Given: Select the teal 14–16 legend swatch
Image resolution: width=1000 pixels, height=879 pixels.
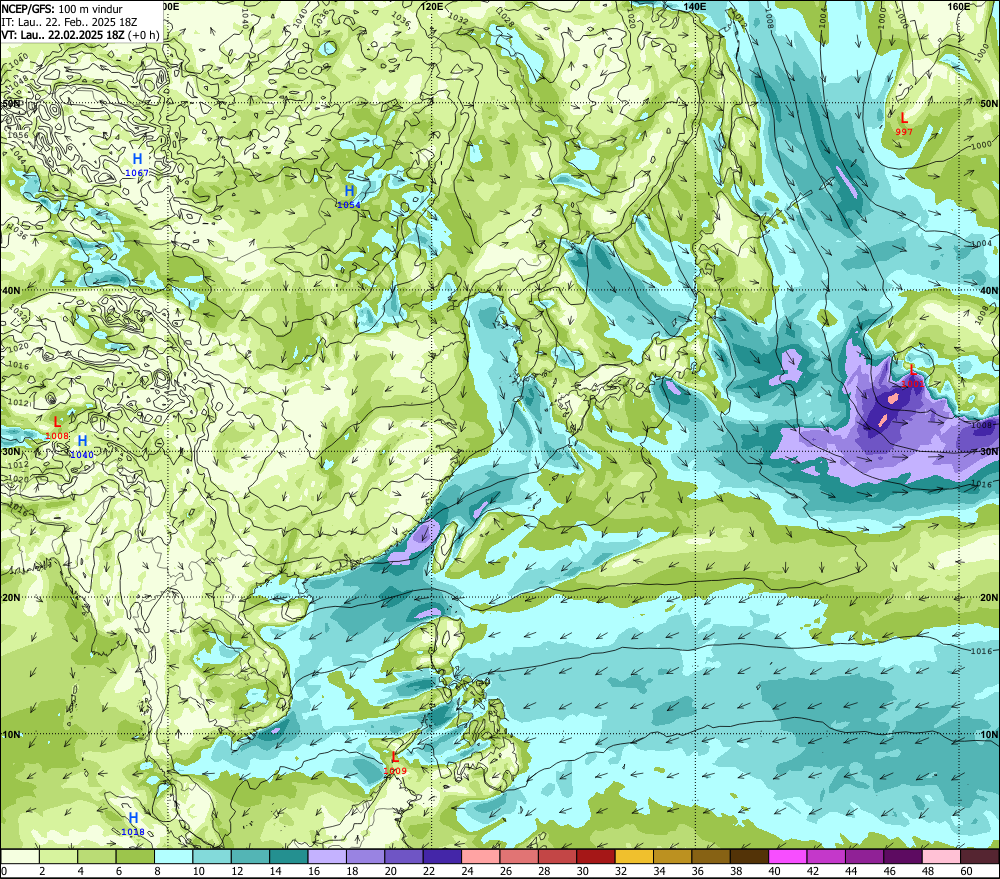Looking at the screenshot, I should pyautogui.click(x=289, y=857).
